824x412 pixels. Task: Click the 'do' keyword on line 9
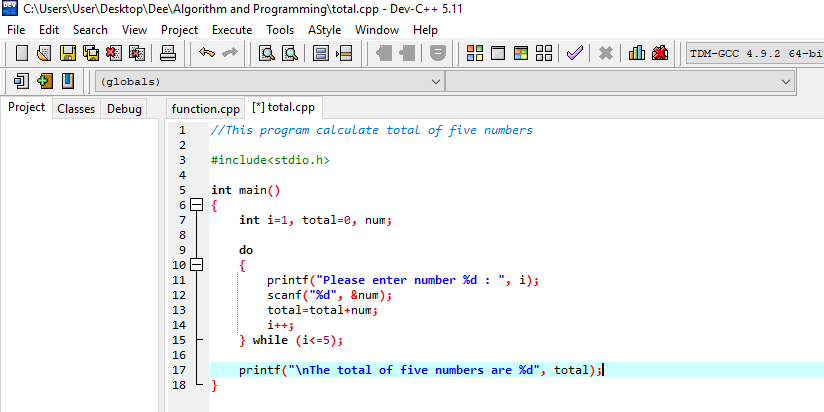pos(246,250)
